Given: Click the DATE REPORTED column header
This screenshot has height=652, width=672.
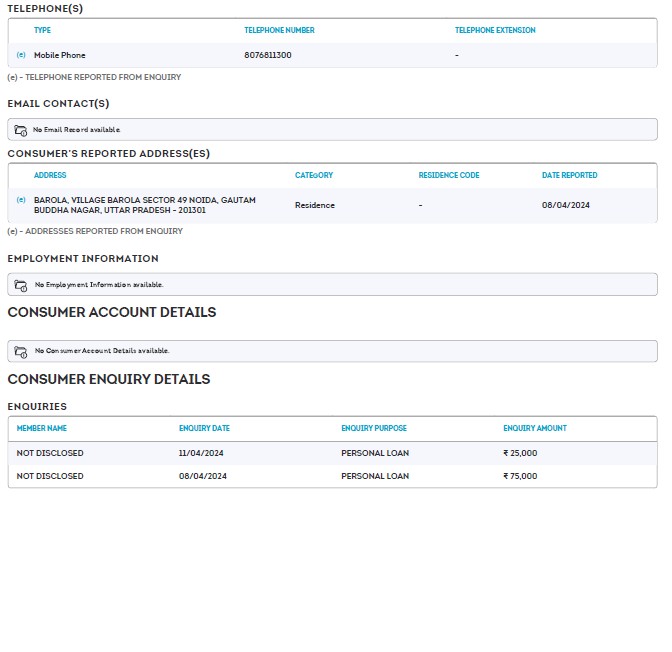Looking at the screenshot, I should click(x=570, y=175).
